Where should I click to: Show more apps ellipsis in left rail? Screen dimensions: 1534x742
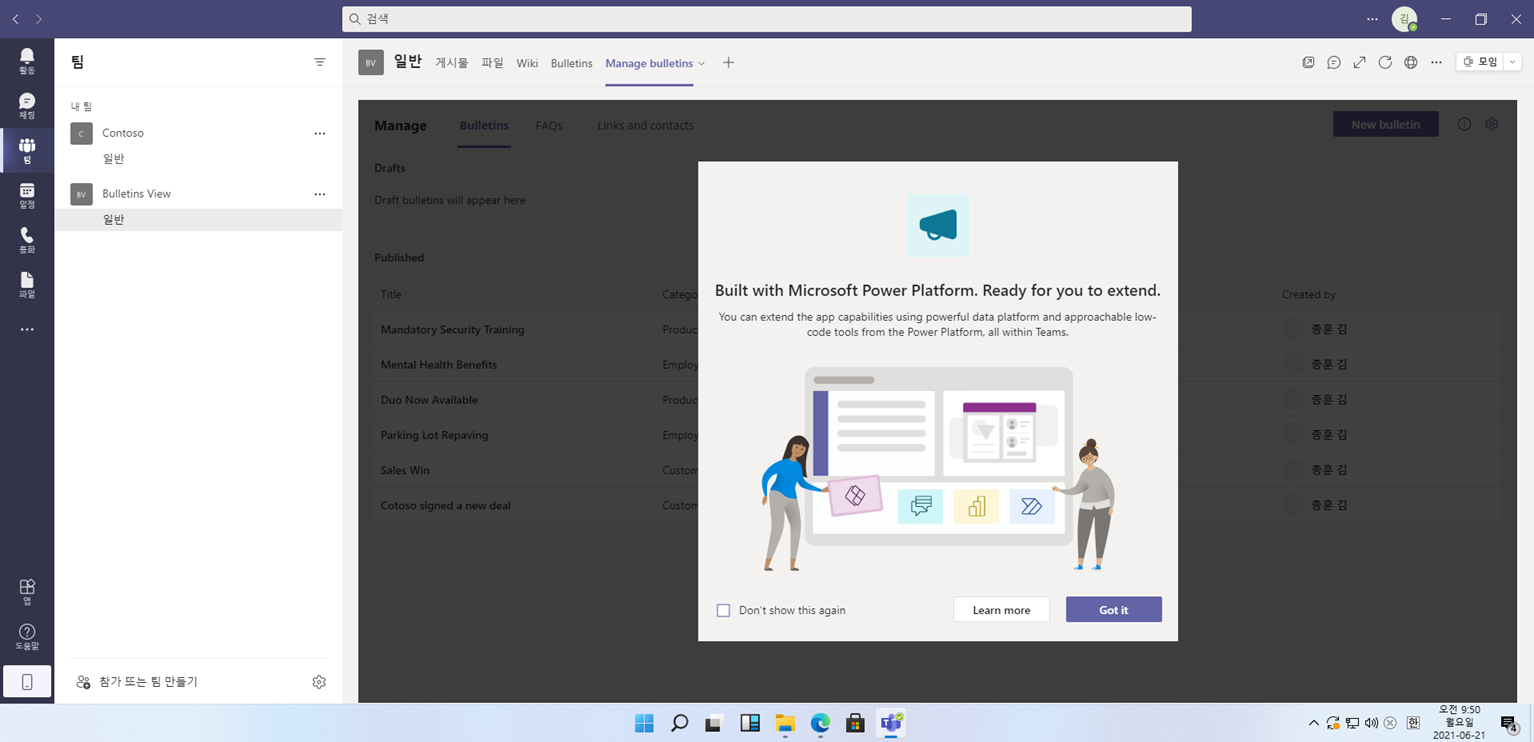27,329
